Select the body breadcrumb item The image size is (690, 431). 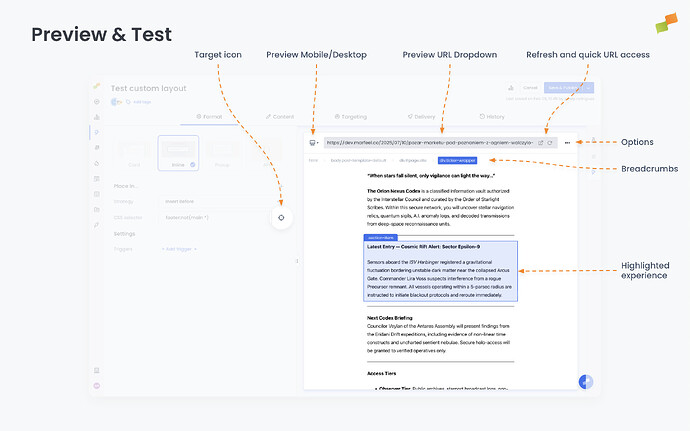[x=351, y=159]
